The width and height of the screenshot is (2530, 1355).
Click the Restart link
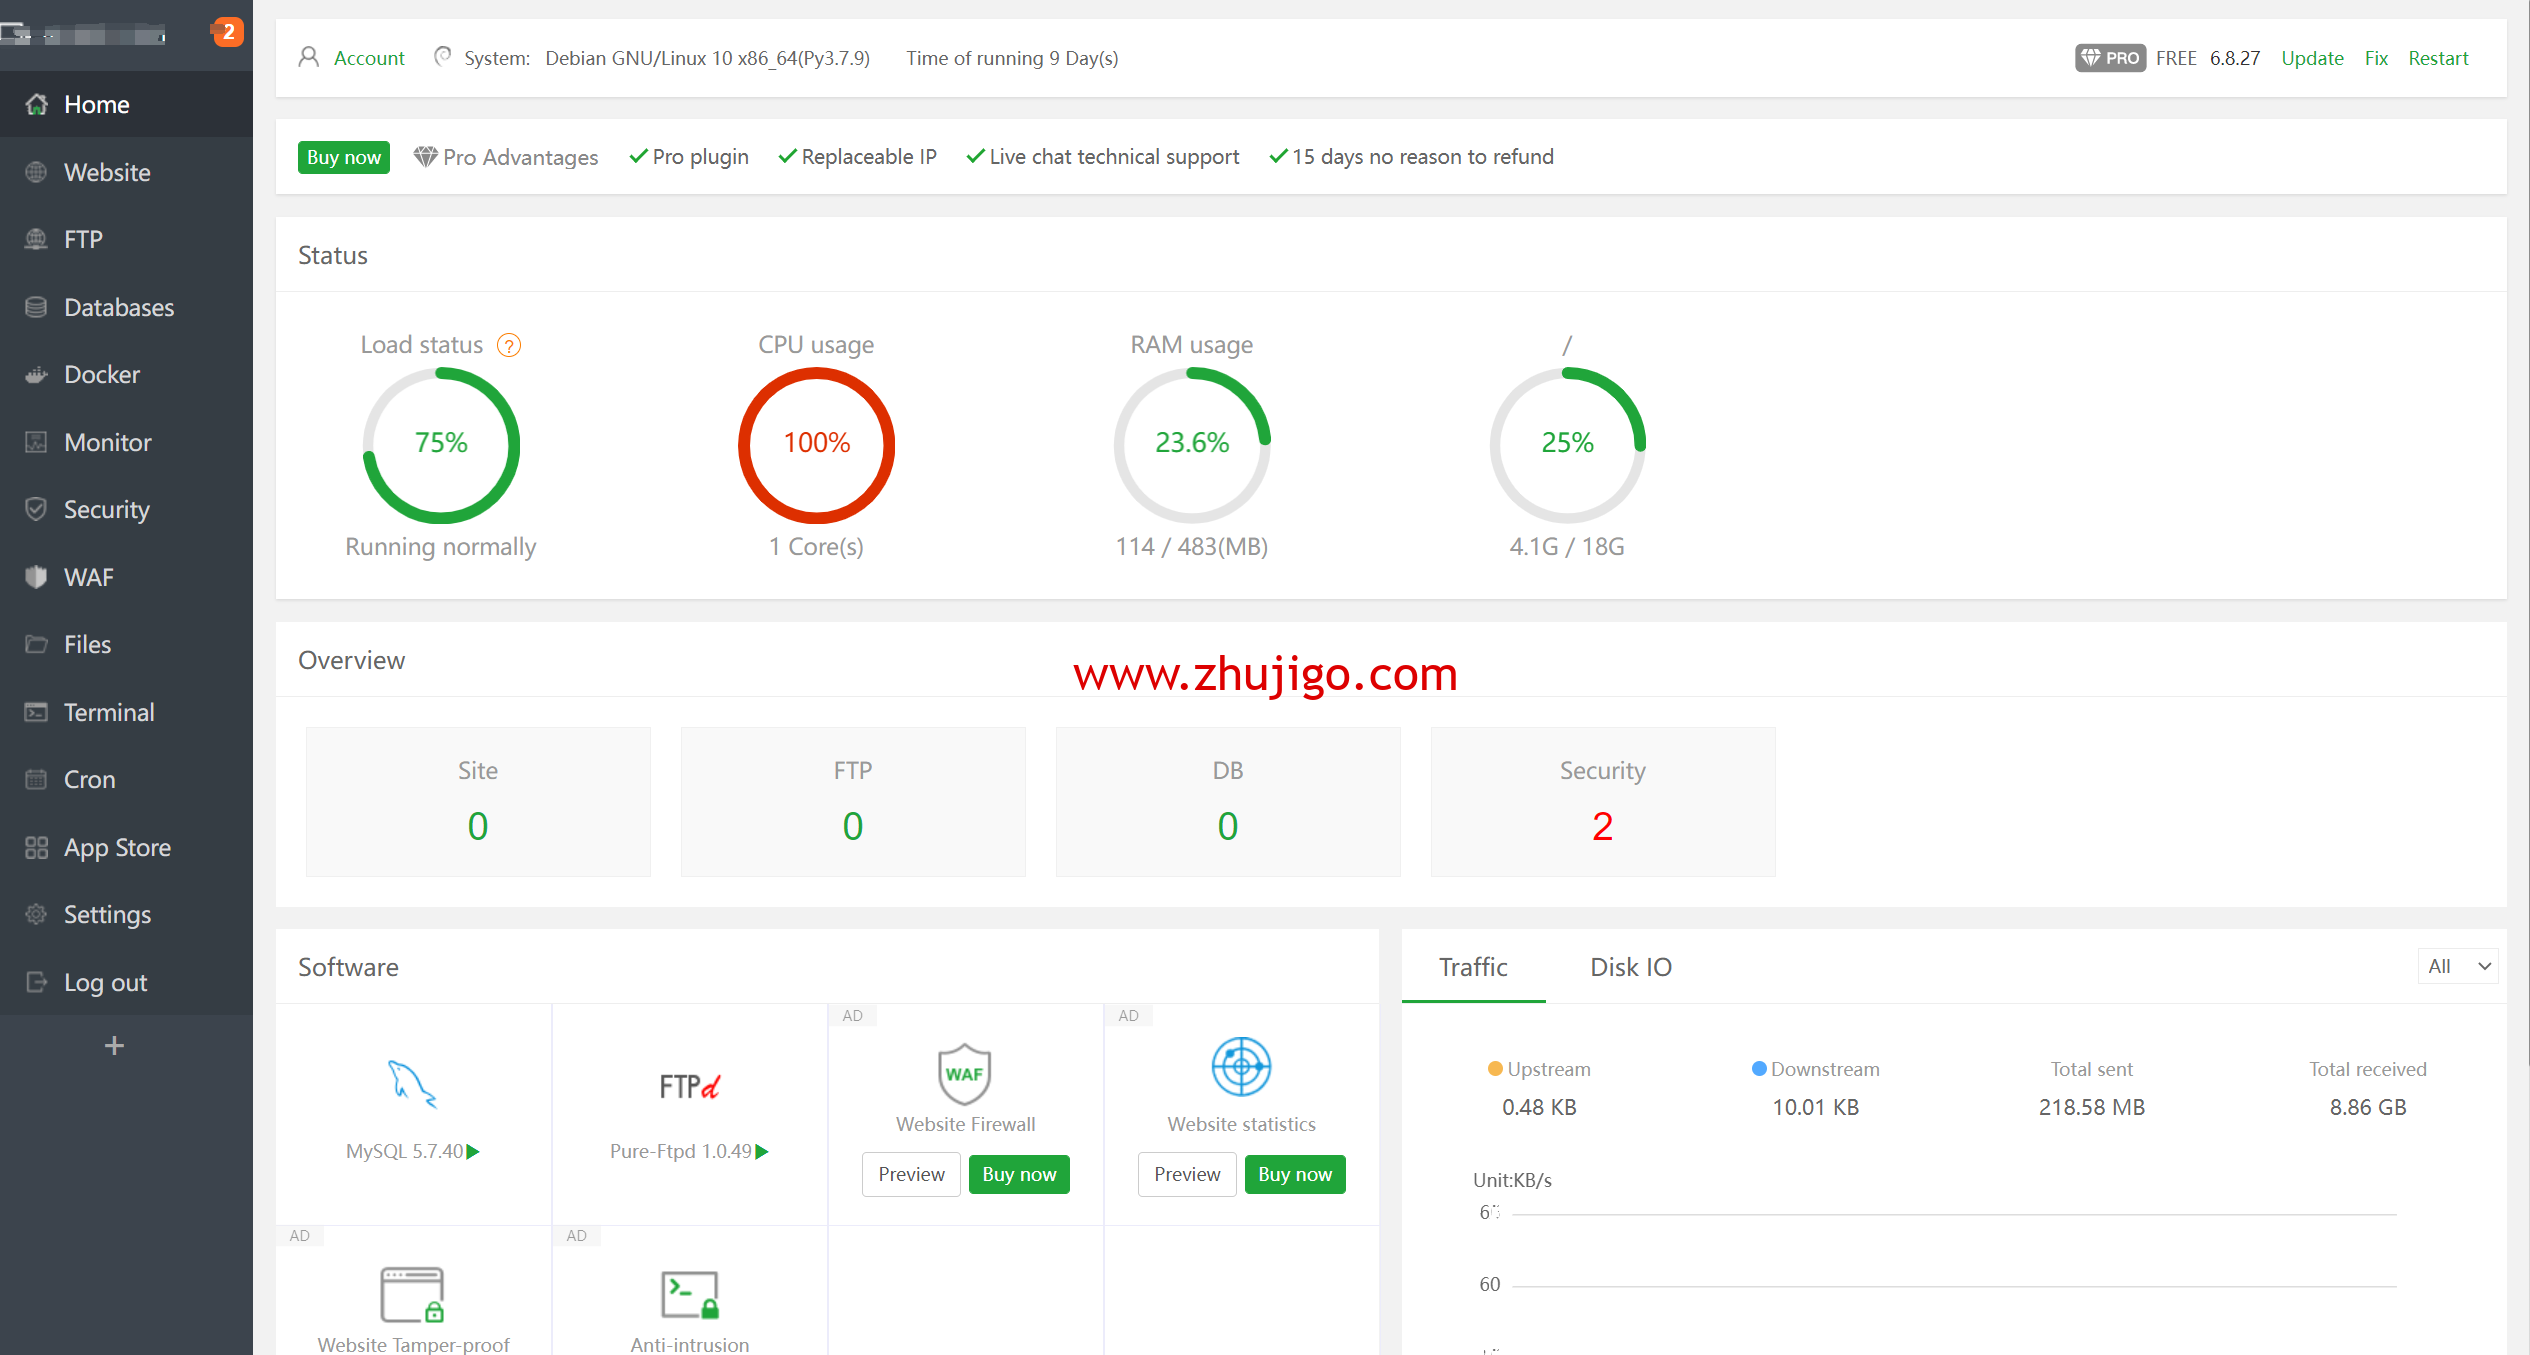pos(2438,58)
